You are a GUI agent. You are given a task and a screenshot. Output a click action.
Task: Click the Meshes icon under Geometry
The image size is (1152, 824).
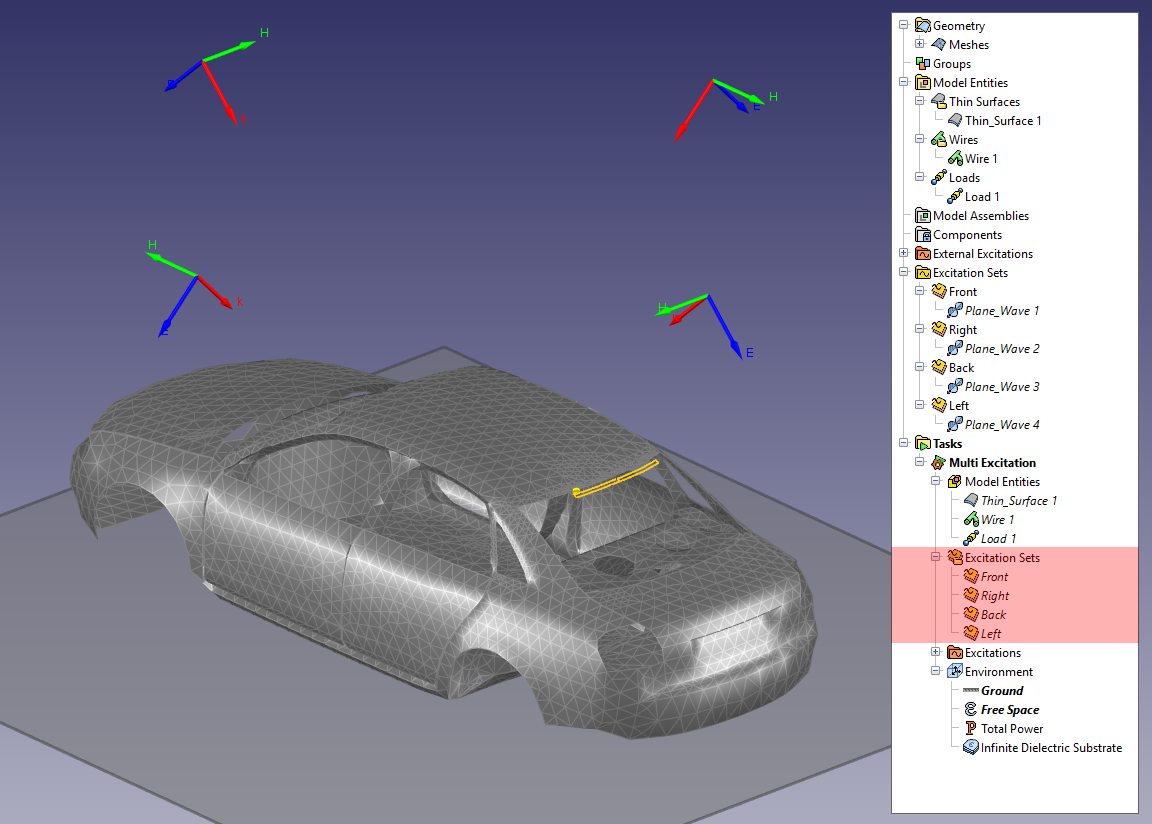pyautogui.click(x=938, y=45)
